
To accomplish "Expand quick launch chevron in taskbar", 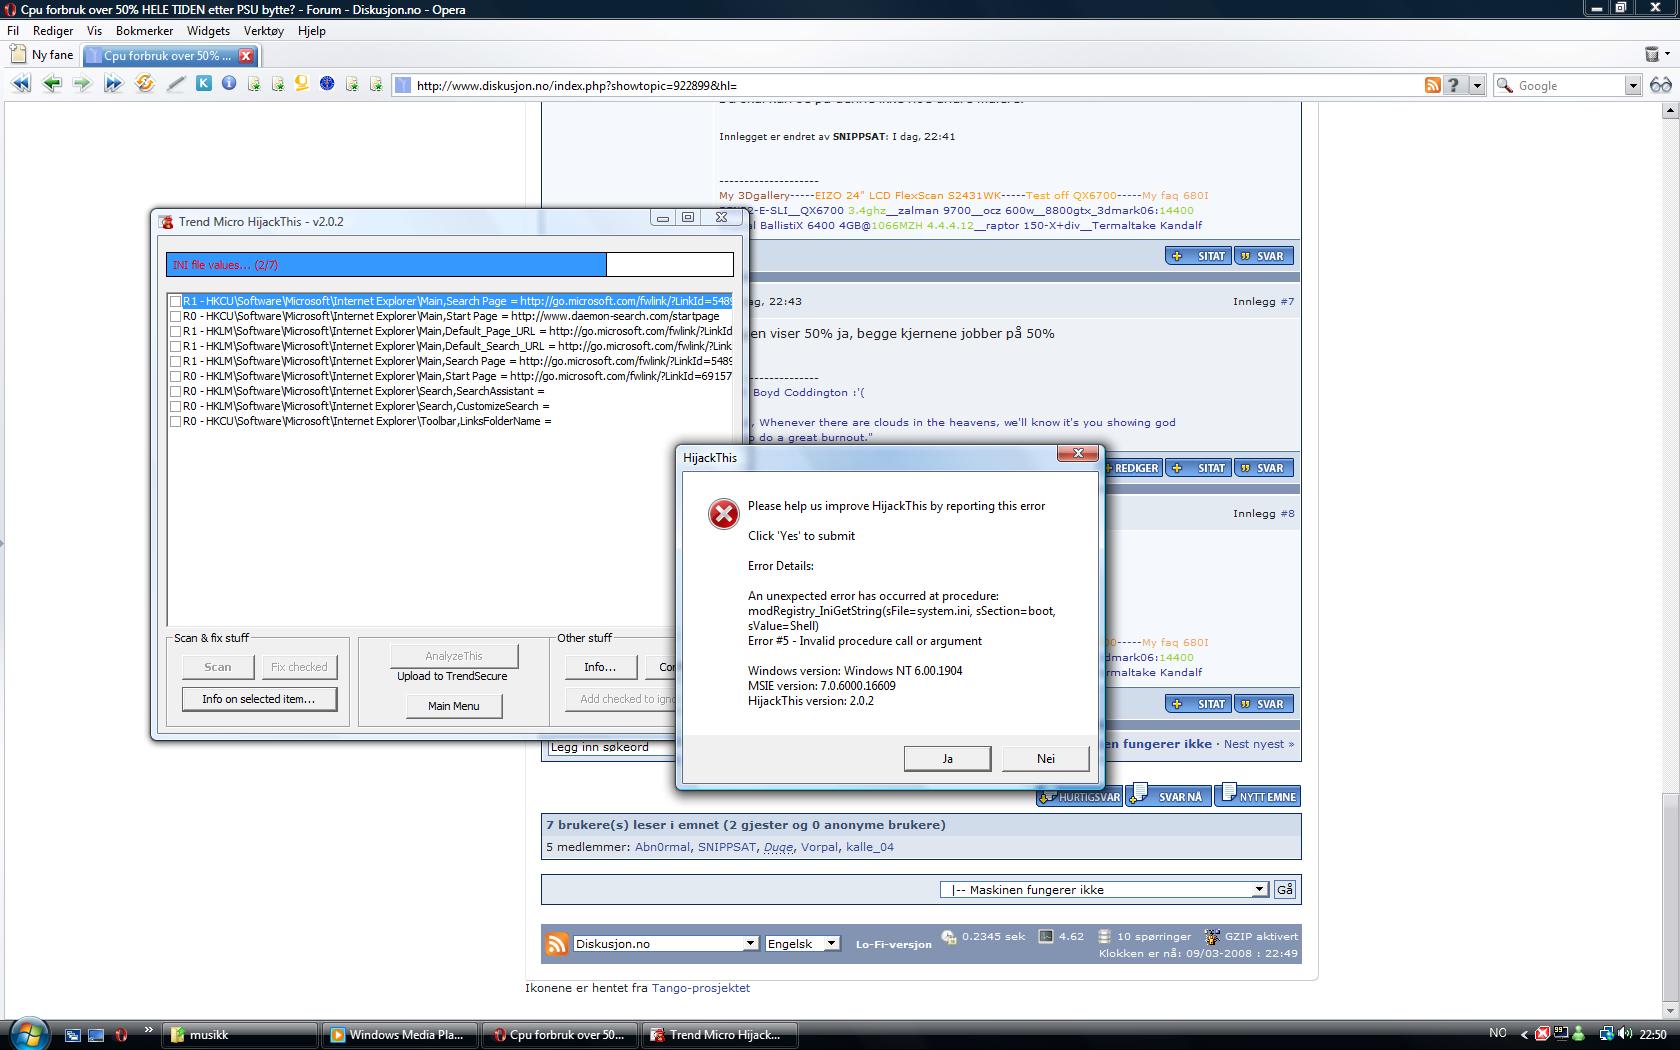I will (149, 1030).
